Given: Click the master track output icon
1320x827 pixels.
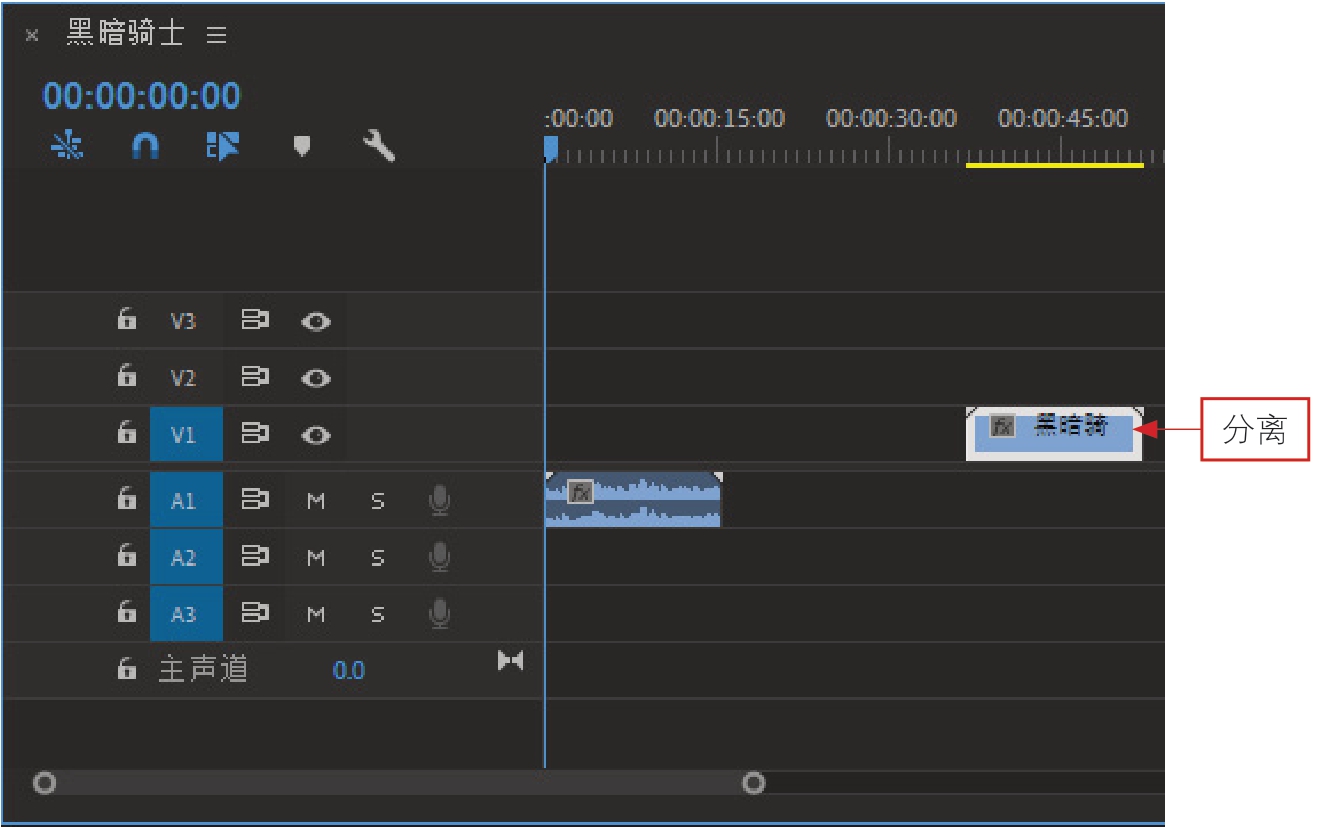Looking at the screenshot, I should 511,661.
